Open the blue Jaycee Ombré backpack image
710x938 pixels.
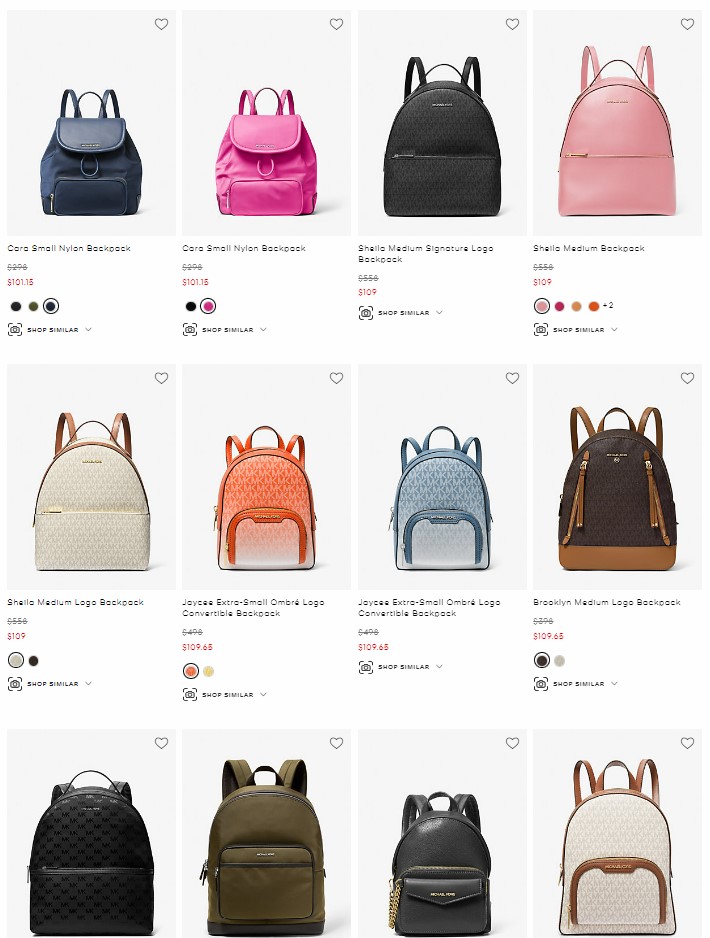(x=443, y=477)
